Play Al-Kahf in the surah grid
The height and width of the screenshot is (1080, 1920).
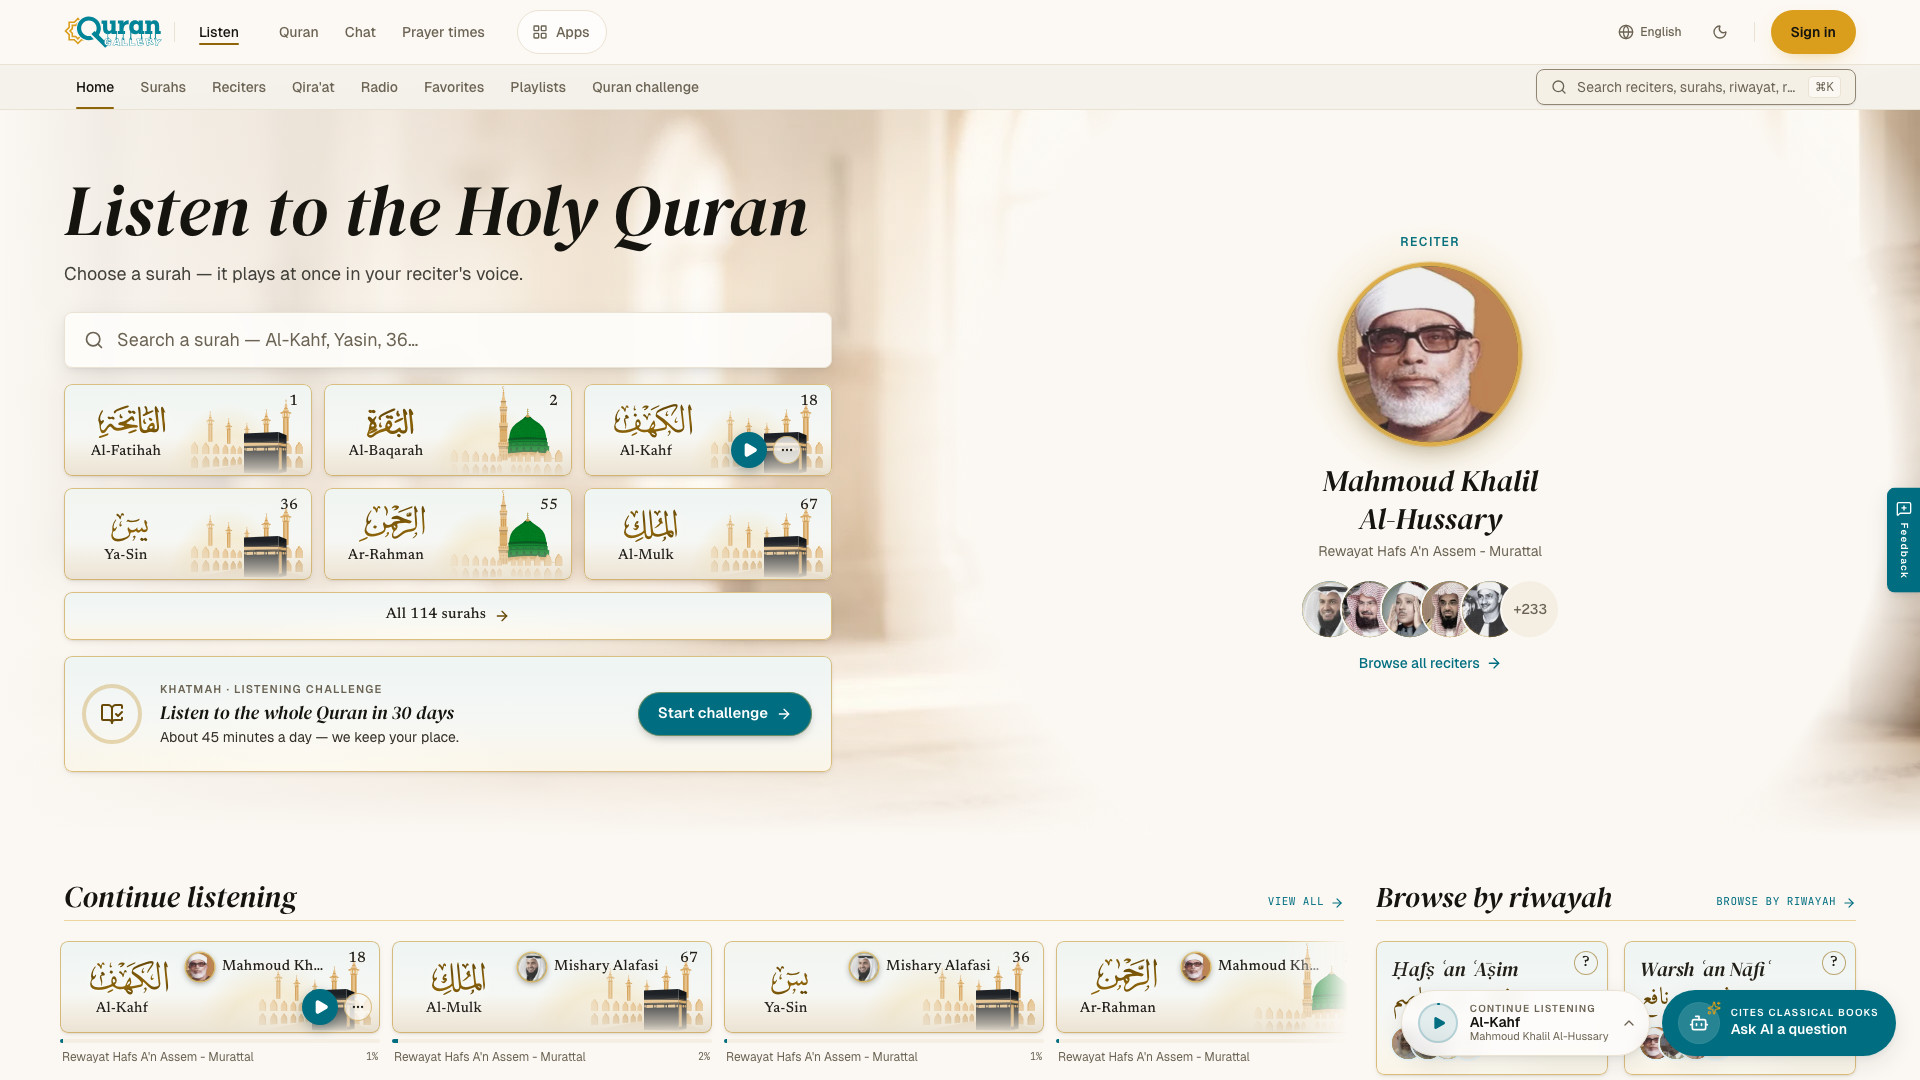click(749, 450)
